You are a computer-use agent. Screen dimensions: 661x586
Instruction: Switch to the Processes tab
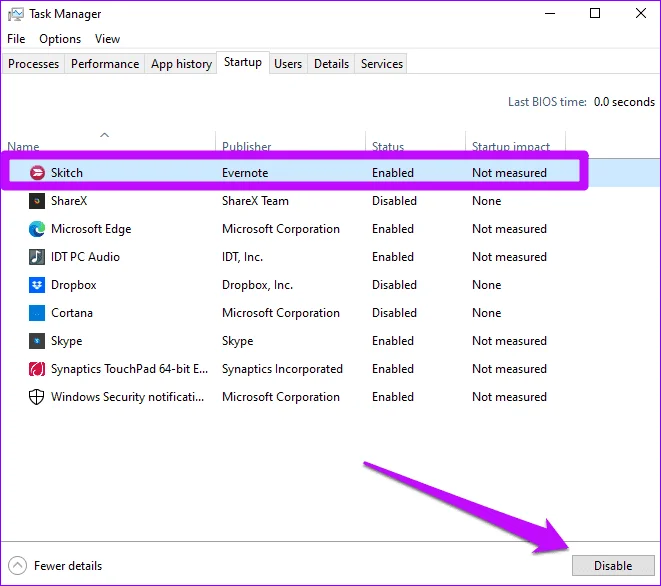(x=33, y=64)
